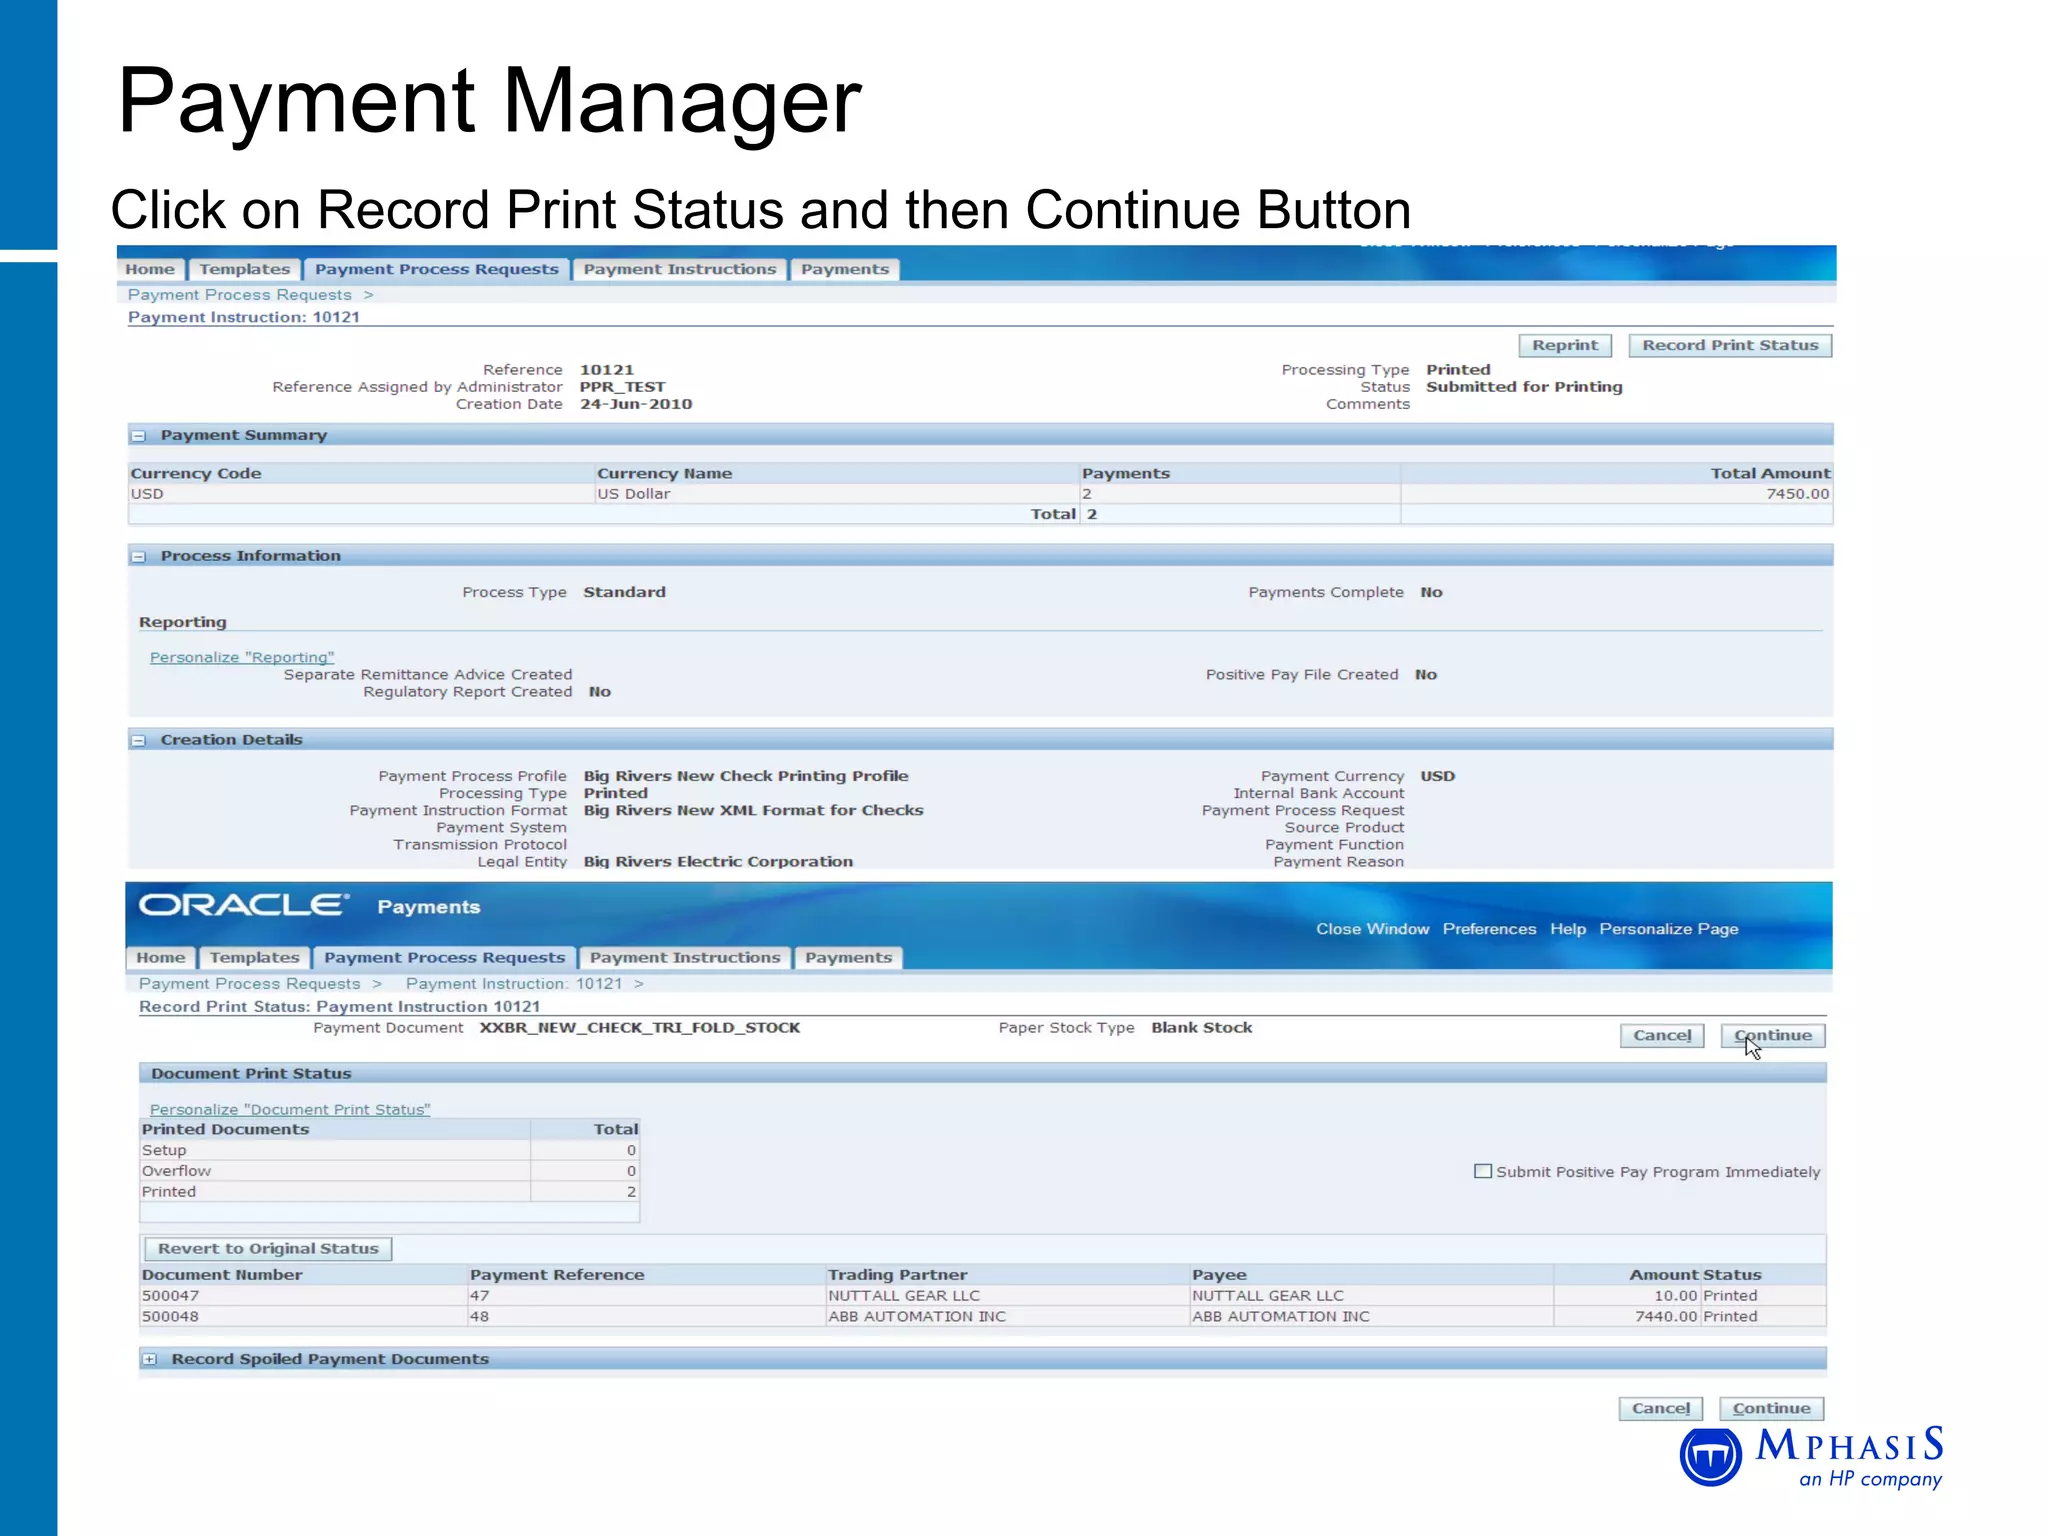Image resolution: width=2048 pixels, height=1536 pixels.
Task: Select Payment Process Requests tab in lower page
Action: (x=445, y=958)
